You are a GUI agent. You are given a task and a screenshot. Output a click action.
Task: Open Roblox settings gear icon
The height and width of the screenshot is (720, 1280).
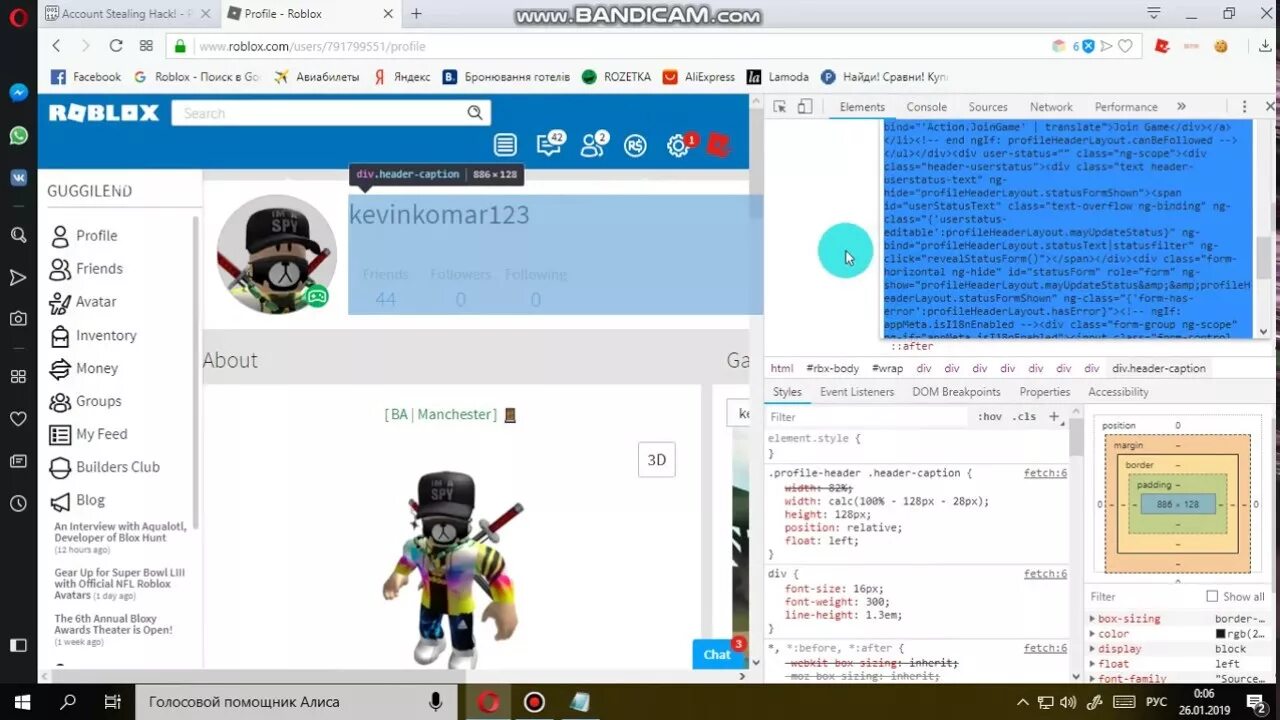pos(679,145)
